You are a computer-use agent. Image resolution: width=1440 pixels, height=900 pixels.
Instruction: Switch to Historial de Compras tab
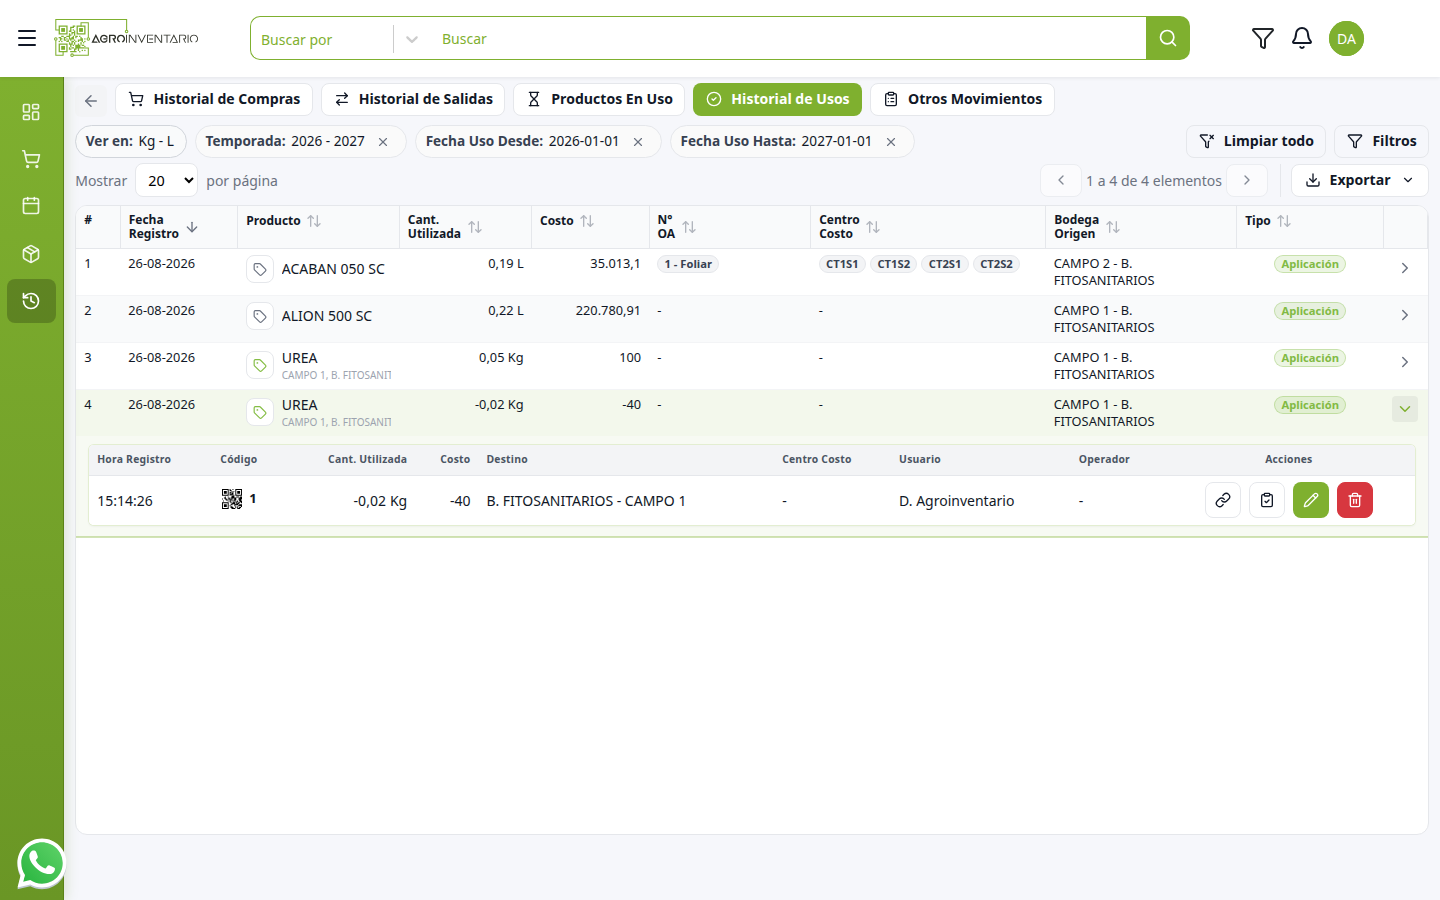pyautogui.click(x=214, y=99)
